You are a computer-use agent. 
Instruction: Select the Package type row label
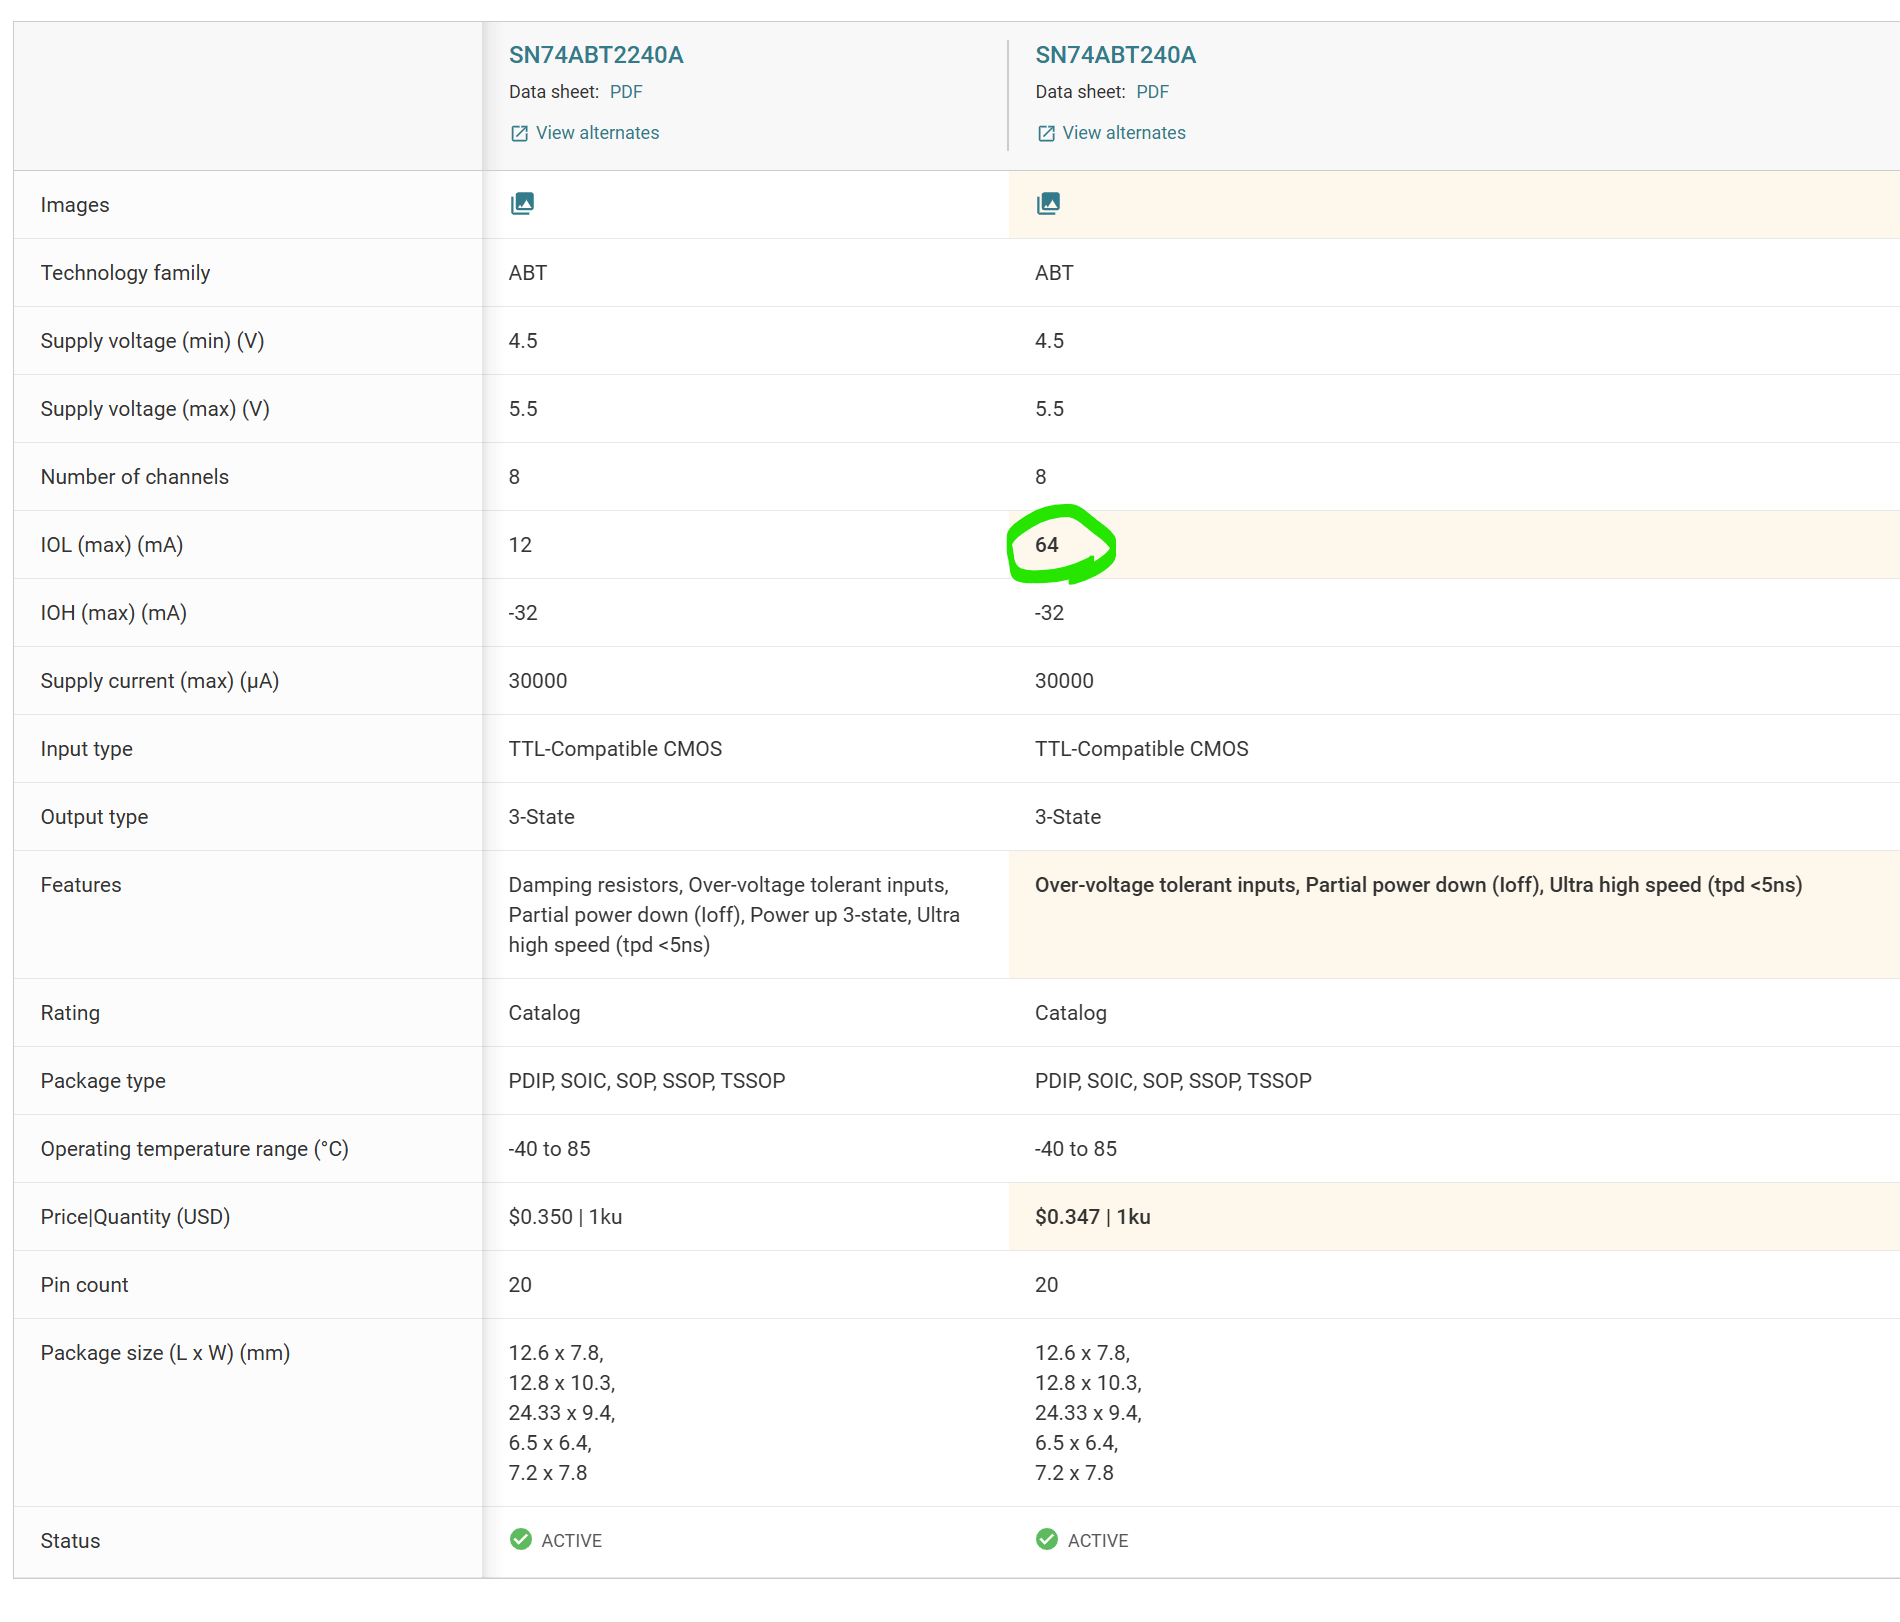tap(103, 1081)
